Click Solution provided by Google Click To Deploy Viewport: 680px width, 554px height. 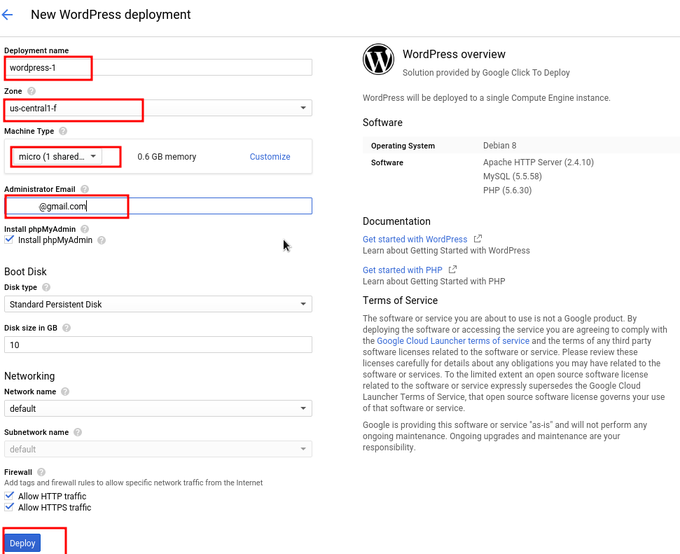point(486,72)
